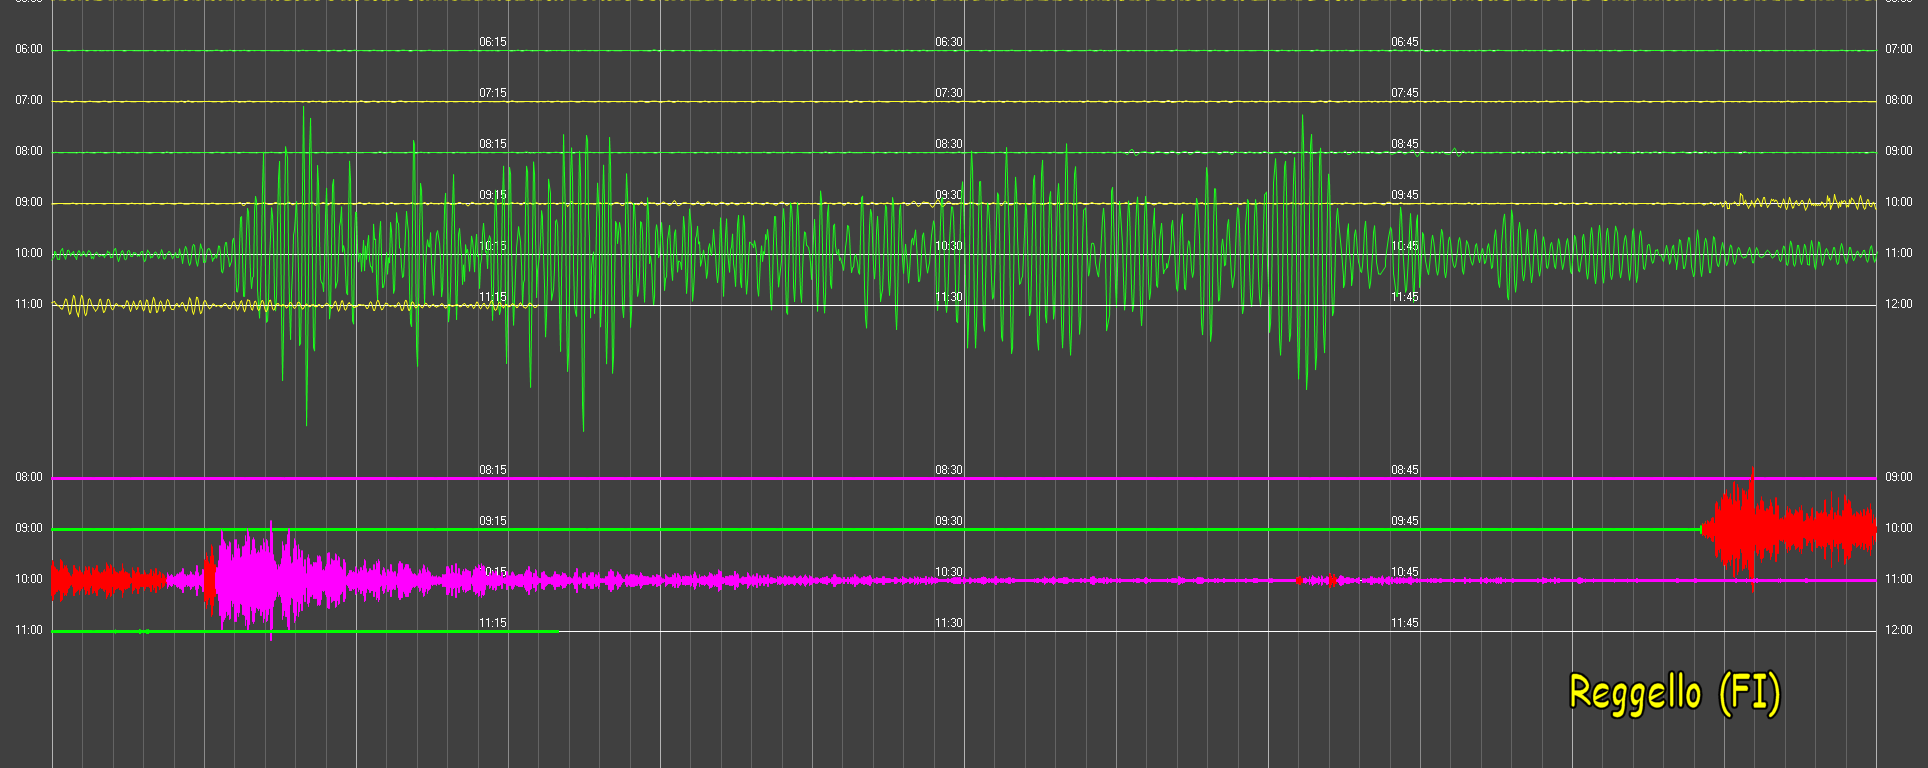Select the 07:15 time label
The height and width of the screenshot is (768, 1928).
(x=493, y=93)
